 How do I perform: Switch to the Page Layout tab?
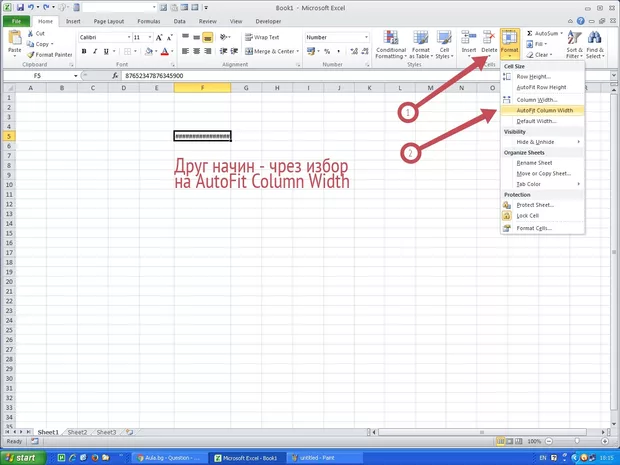pyautogui.click(x=108, y=20)
